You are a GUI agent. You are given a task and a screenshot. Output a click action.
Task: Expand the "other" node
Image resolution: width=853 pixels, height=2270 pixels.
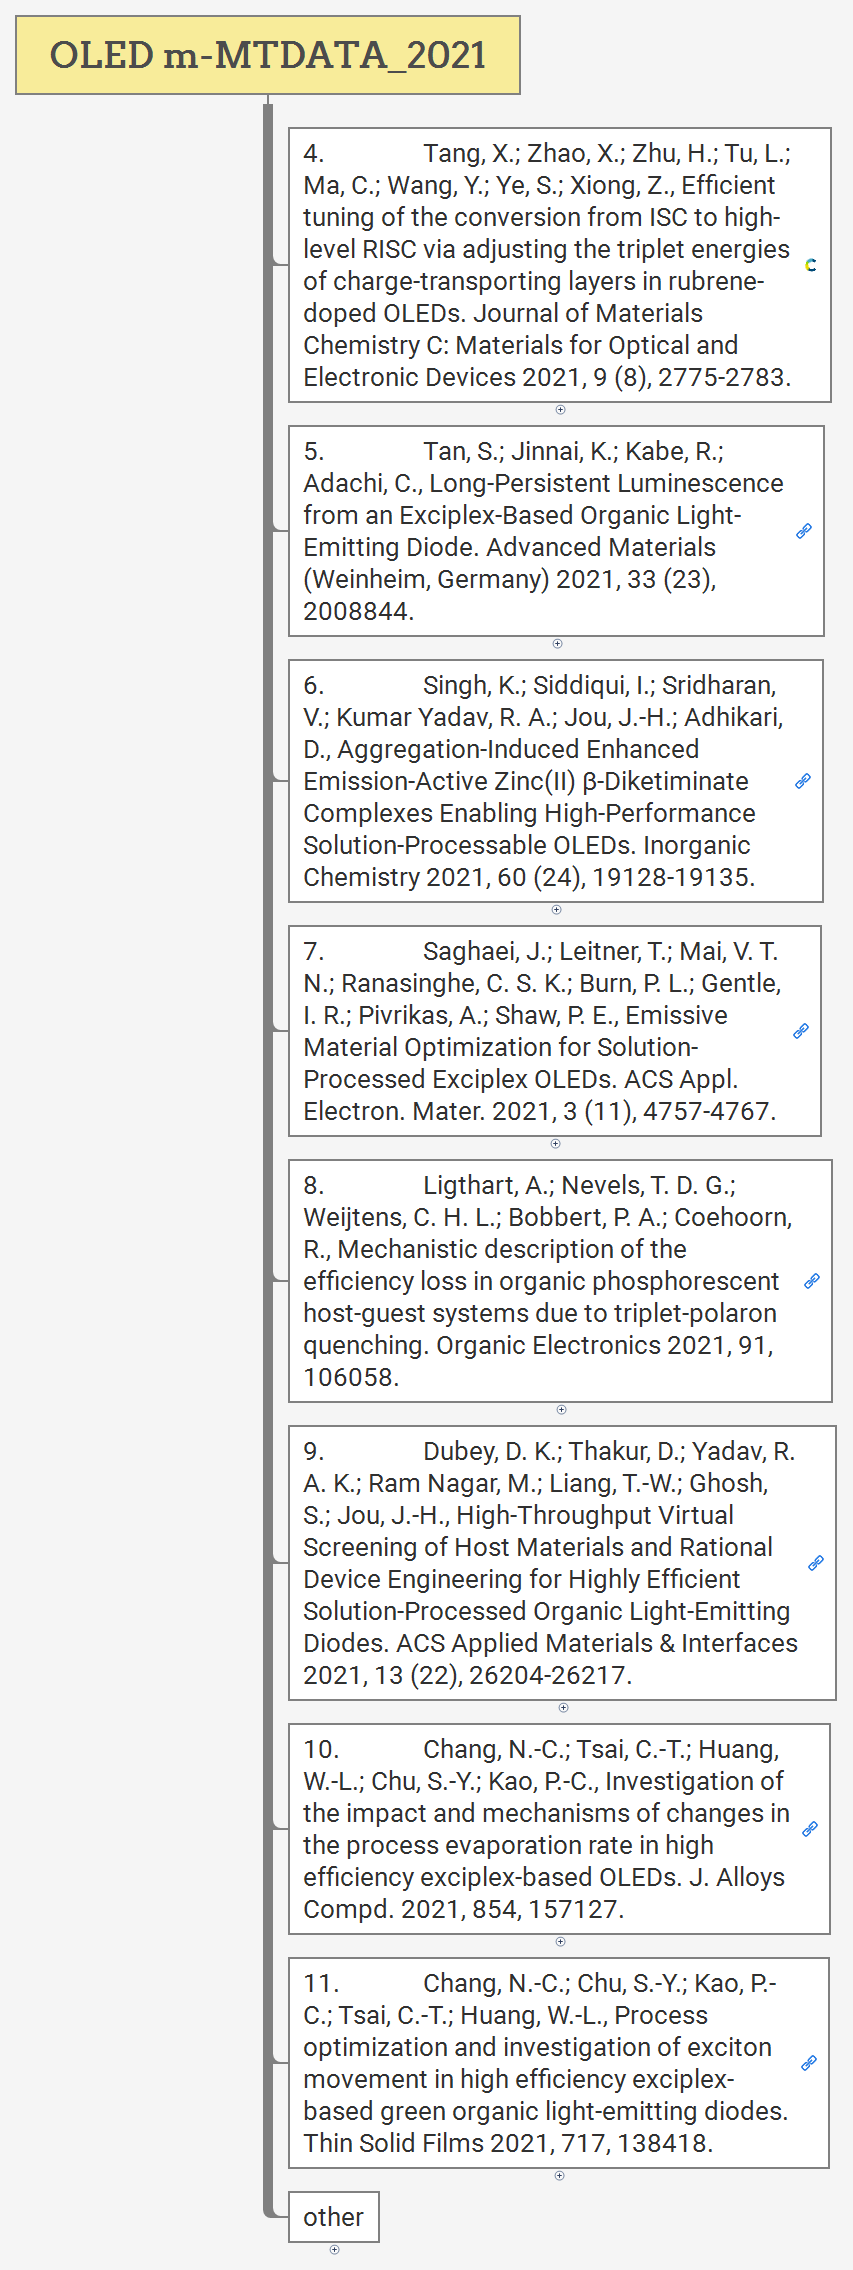click(334, 2250)
